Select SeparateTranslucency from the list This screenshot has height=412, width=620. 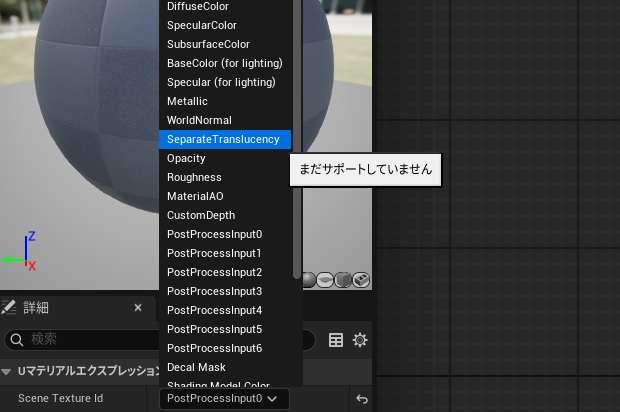[223, 139]
